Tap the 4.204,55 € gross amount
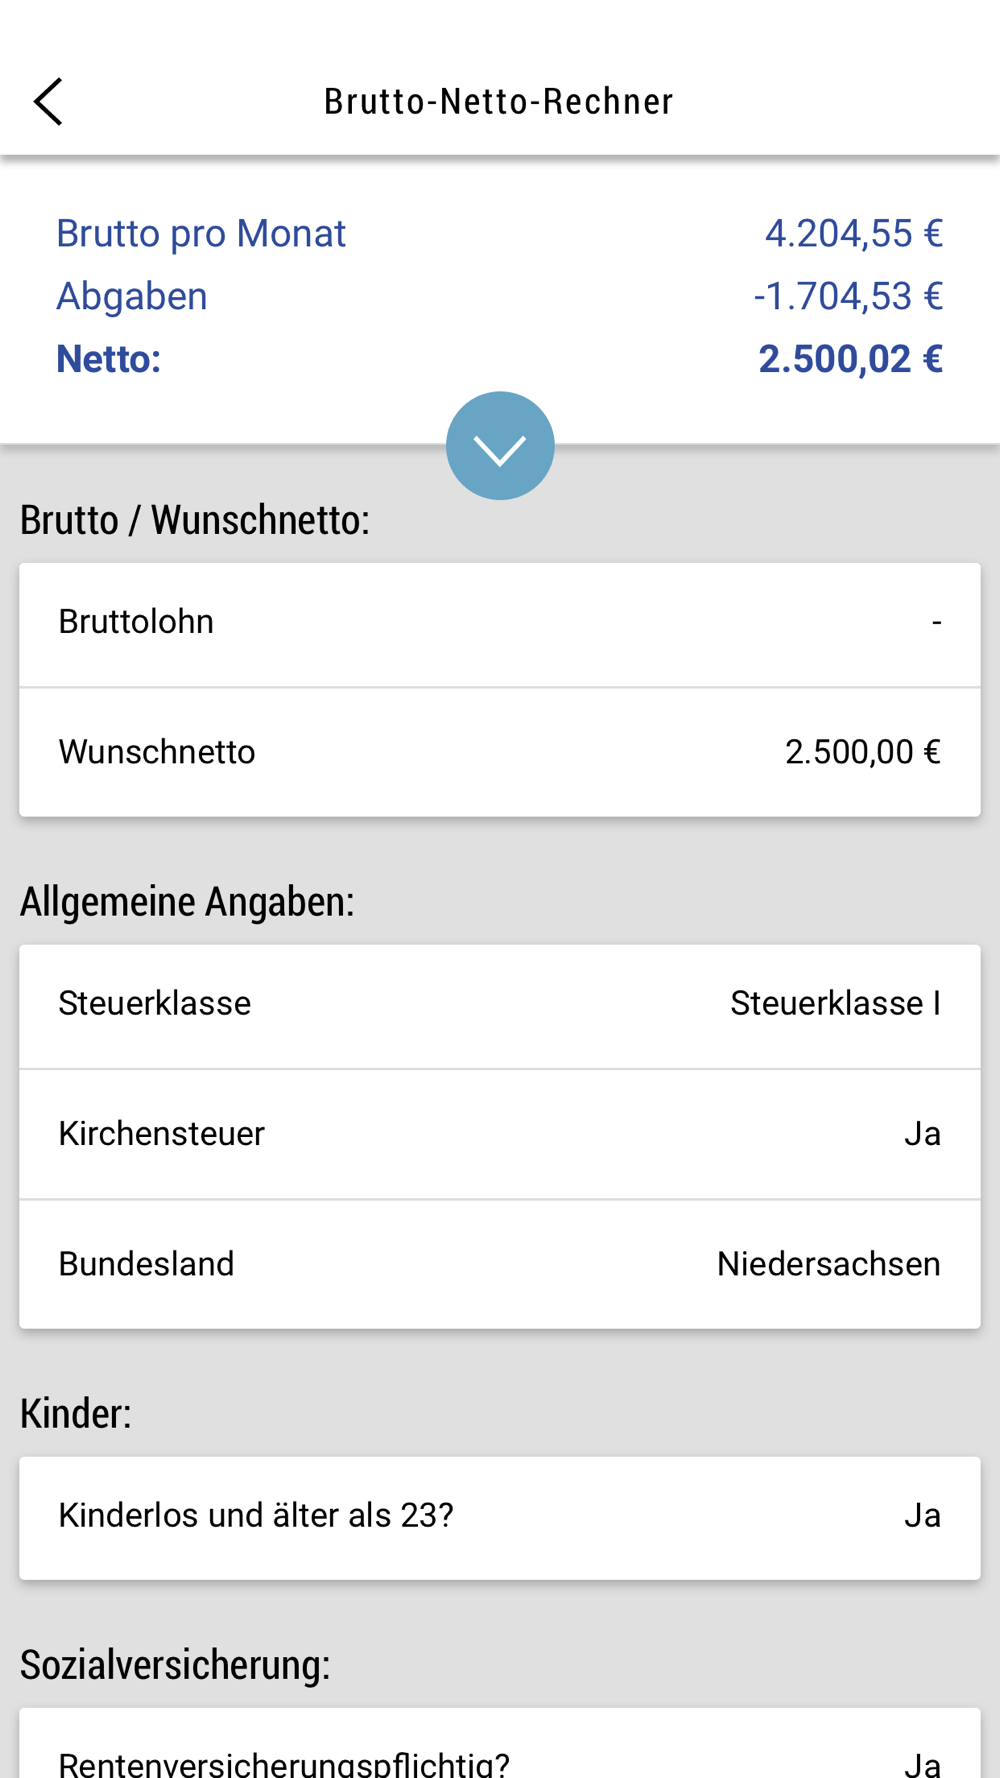1000x1778 pixels. click(854, 233)
